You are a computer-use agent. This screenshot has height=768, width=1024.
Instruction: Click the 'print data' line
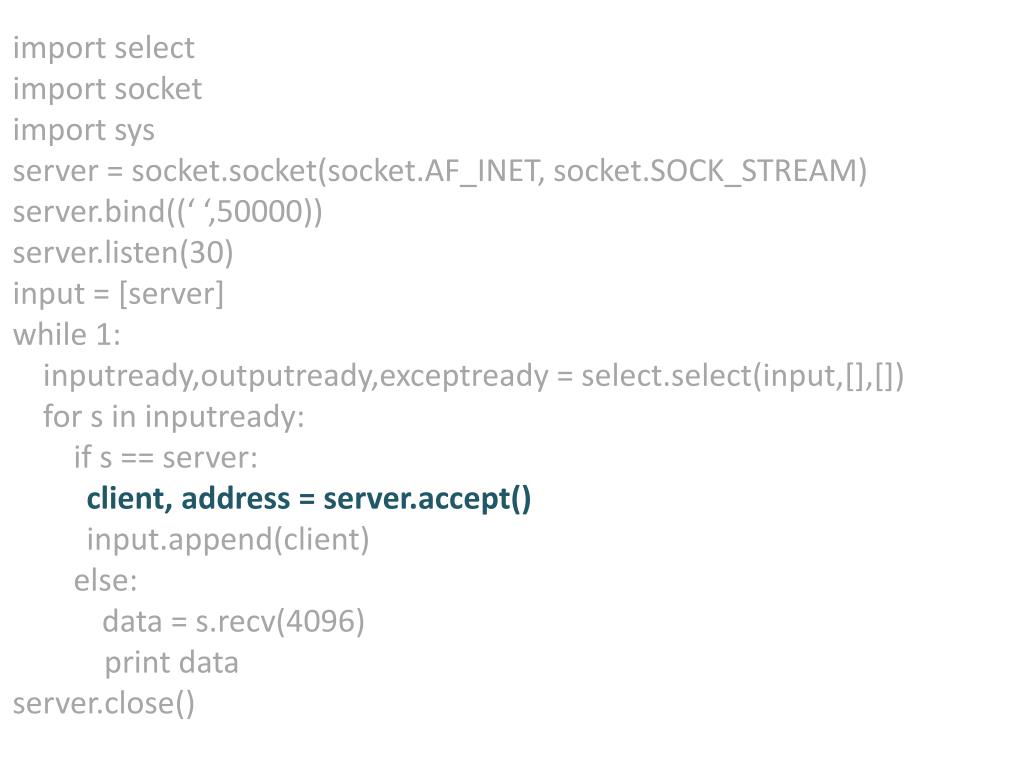pyautogui.click(x=171, y=663)
